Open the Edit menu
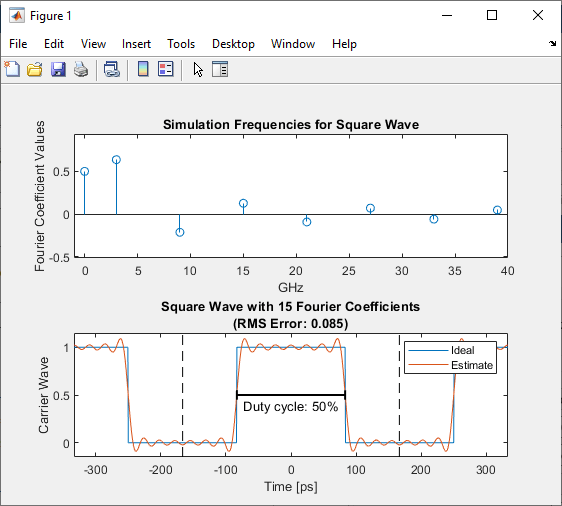The width and height of the screenshot is (562, 506). (x=54, y=44)
